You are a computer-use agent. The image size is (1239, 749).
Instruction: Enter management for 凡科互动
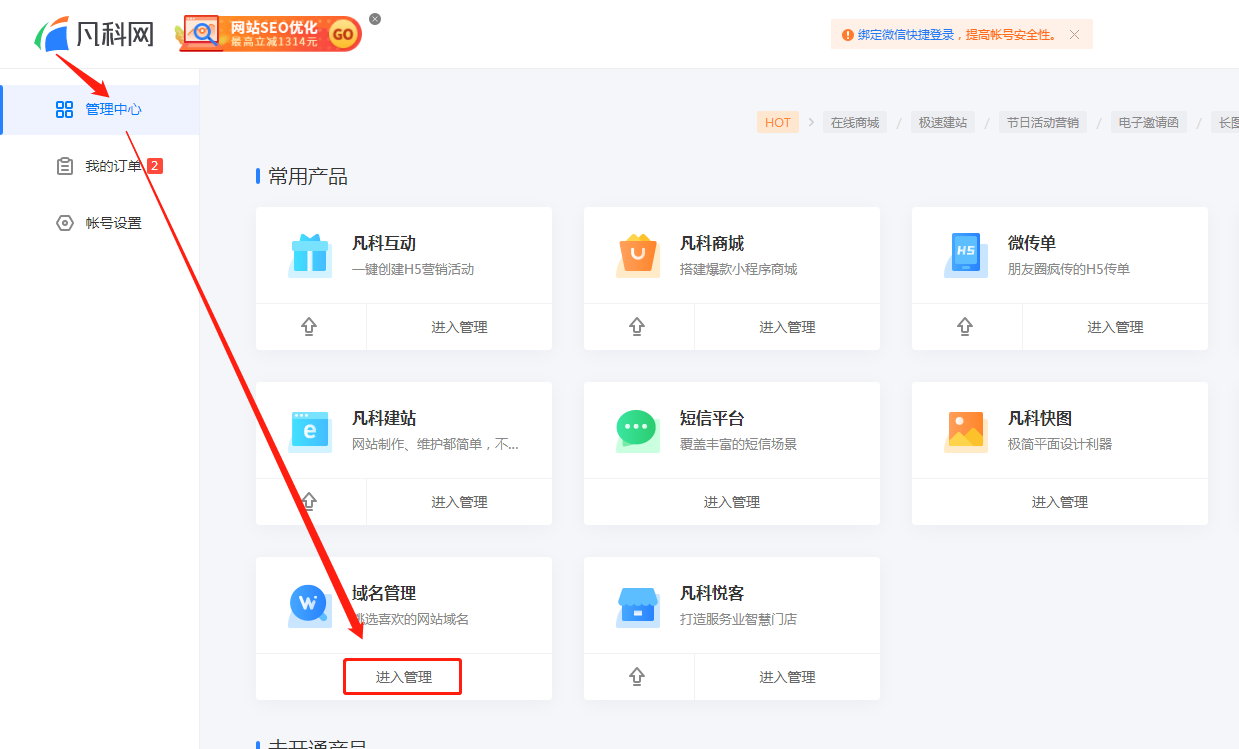(460, 327)
